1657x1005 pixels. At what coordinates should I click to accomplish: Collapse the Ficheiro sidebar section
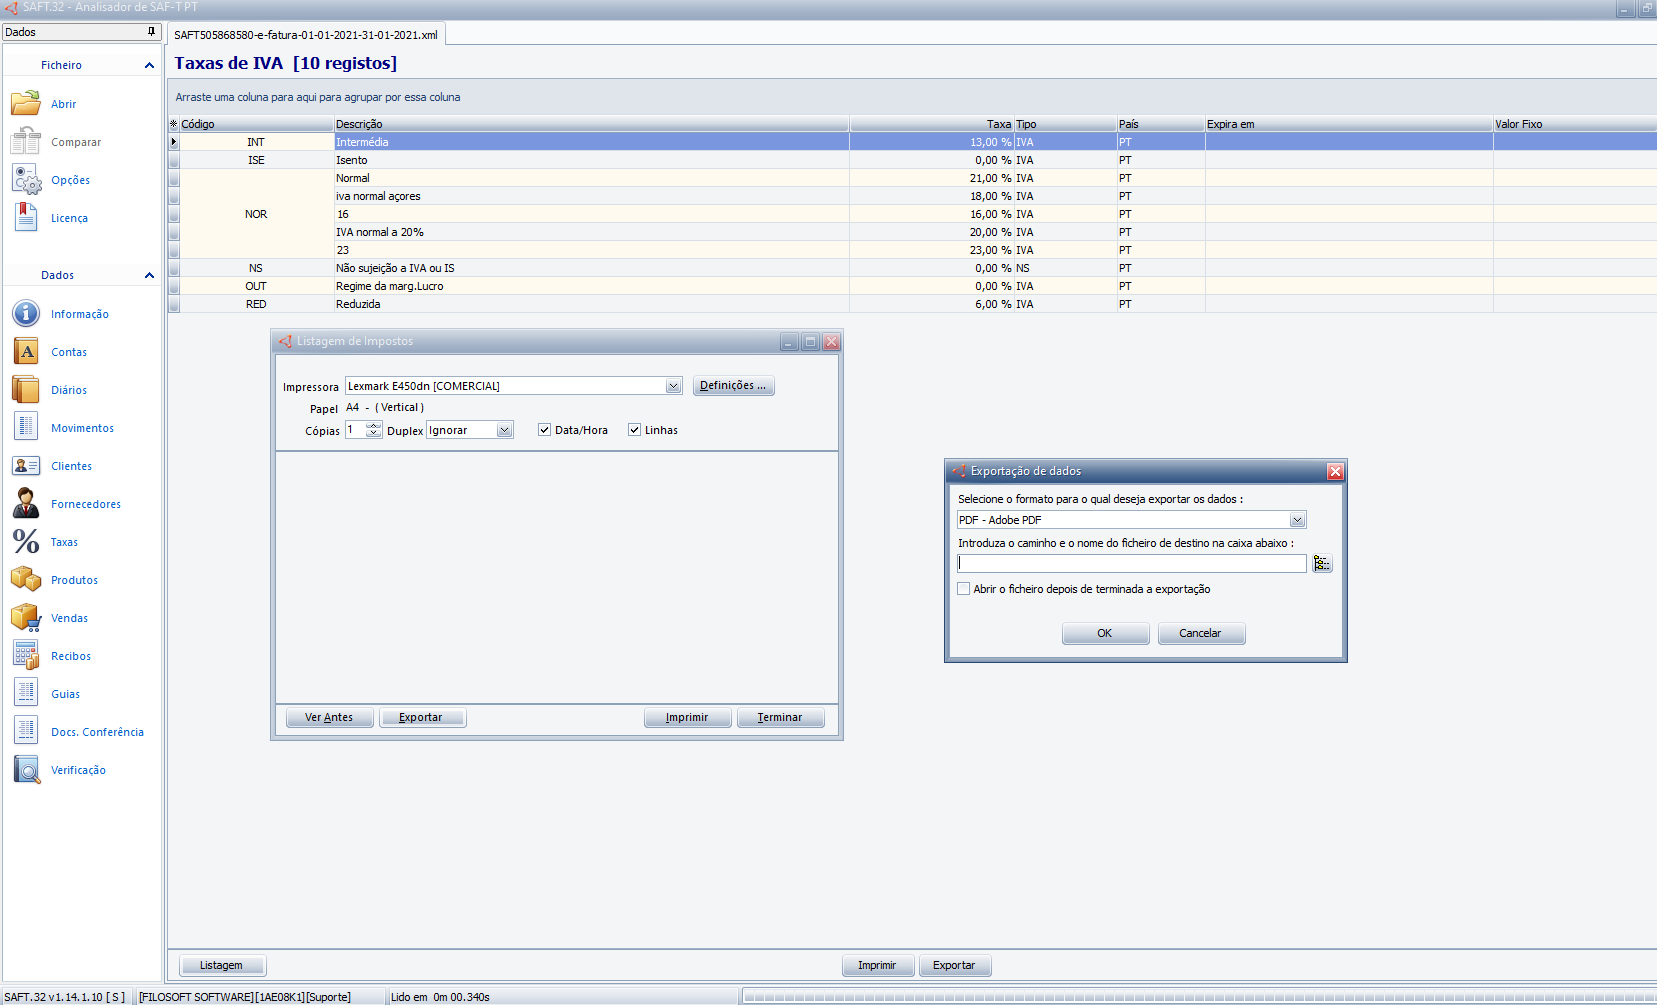(x=149, y=65)
